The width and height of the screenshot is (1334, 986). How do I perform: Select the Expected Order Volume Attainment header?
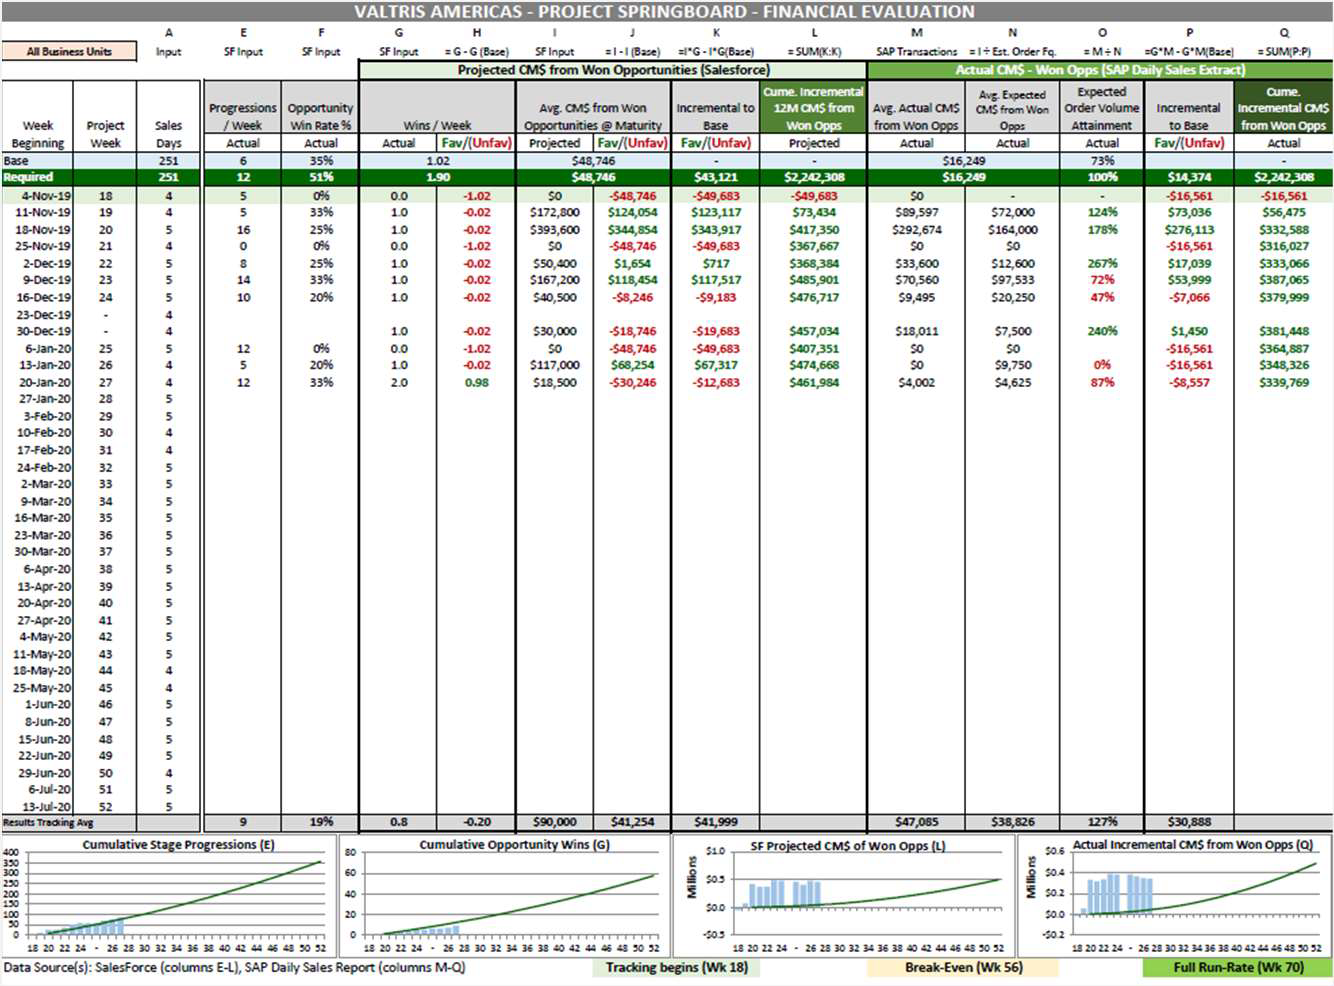[x=1102, y=108]
